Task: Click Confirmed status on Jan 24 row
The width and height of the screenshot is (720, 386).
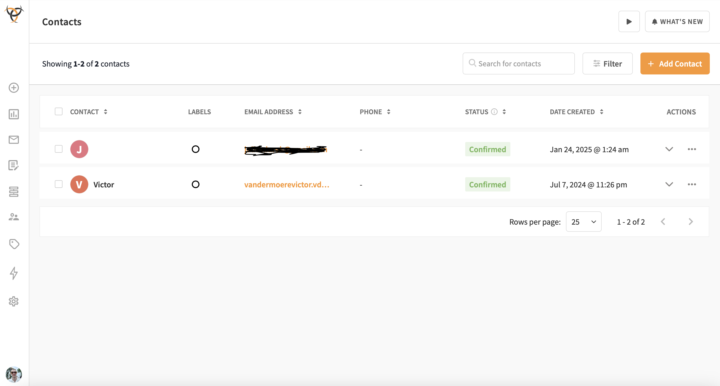Action: click(x=487, y=149)
